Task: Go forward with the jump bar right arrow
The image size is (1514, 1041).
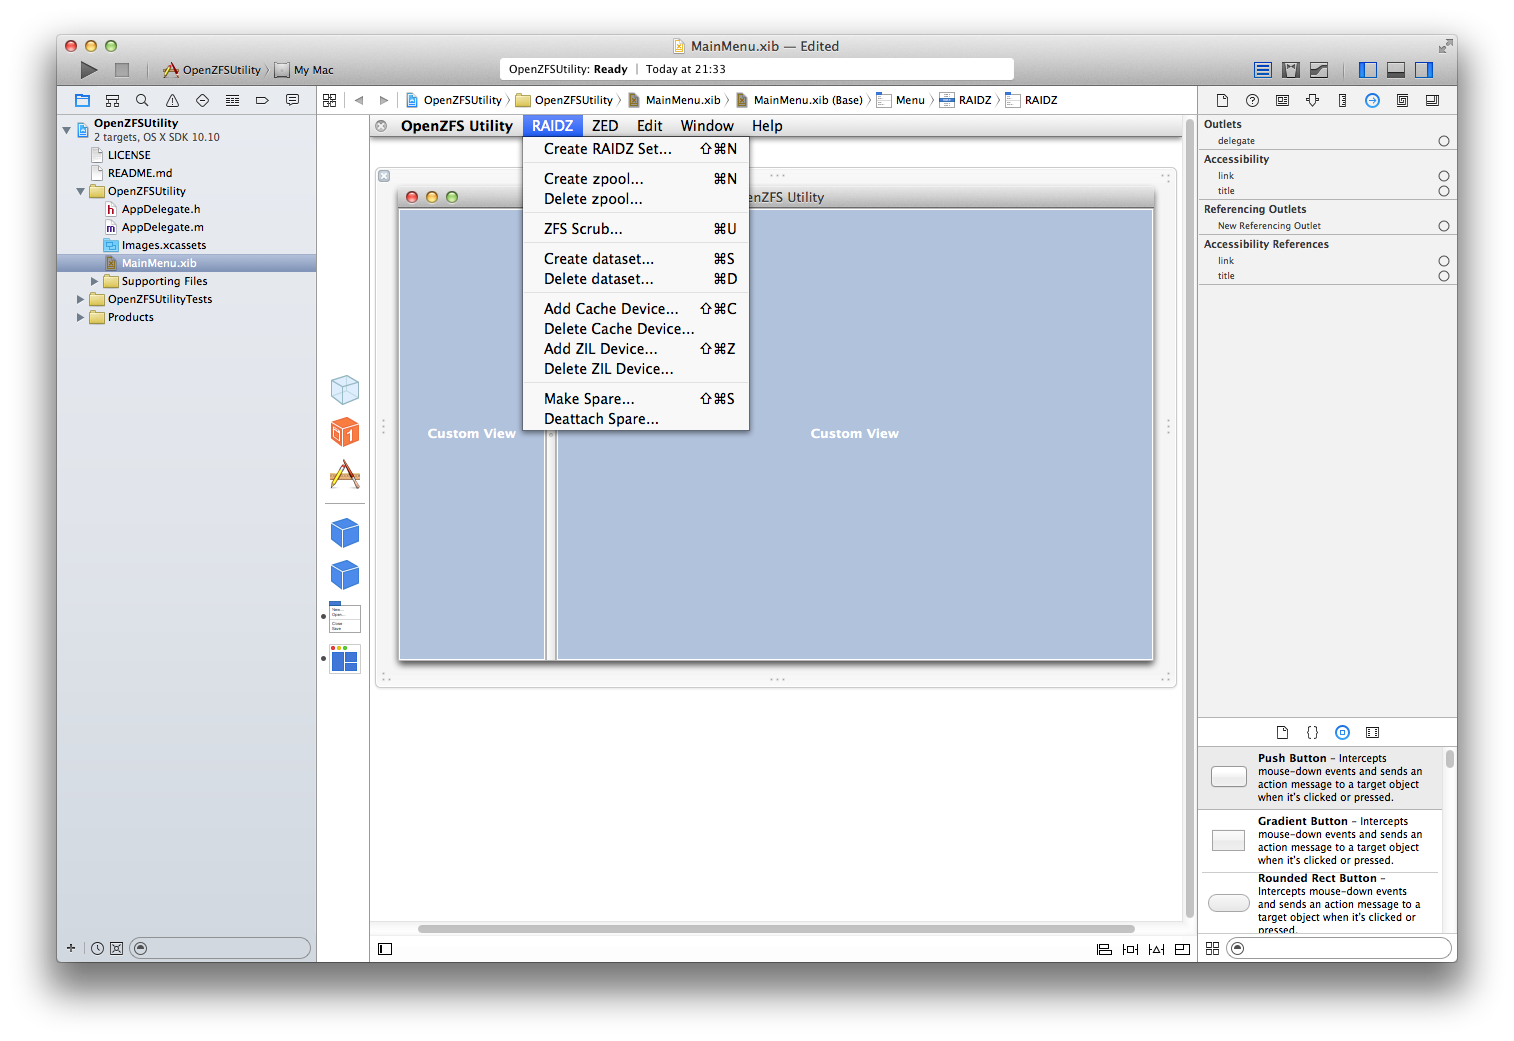Action: click(x=384, y=100)
